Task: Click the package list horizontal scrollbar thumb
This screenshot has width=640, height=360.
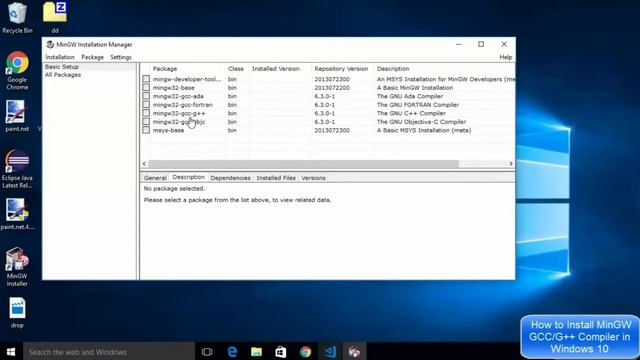Action: coord(303,163)
